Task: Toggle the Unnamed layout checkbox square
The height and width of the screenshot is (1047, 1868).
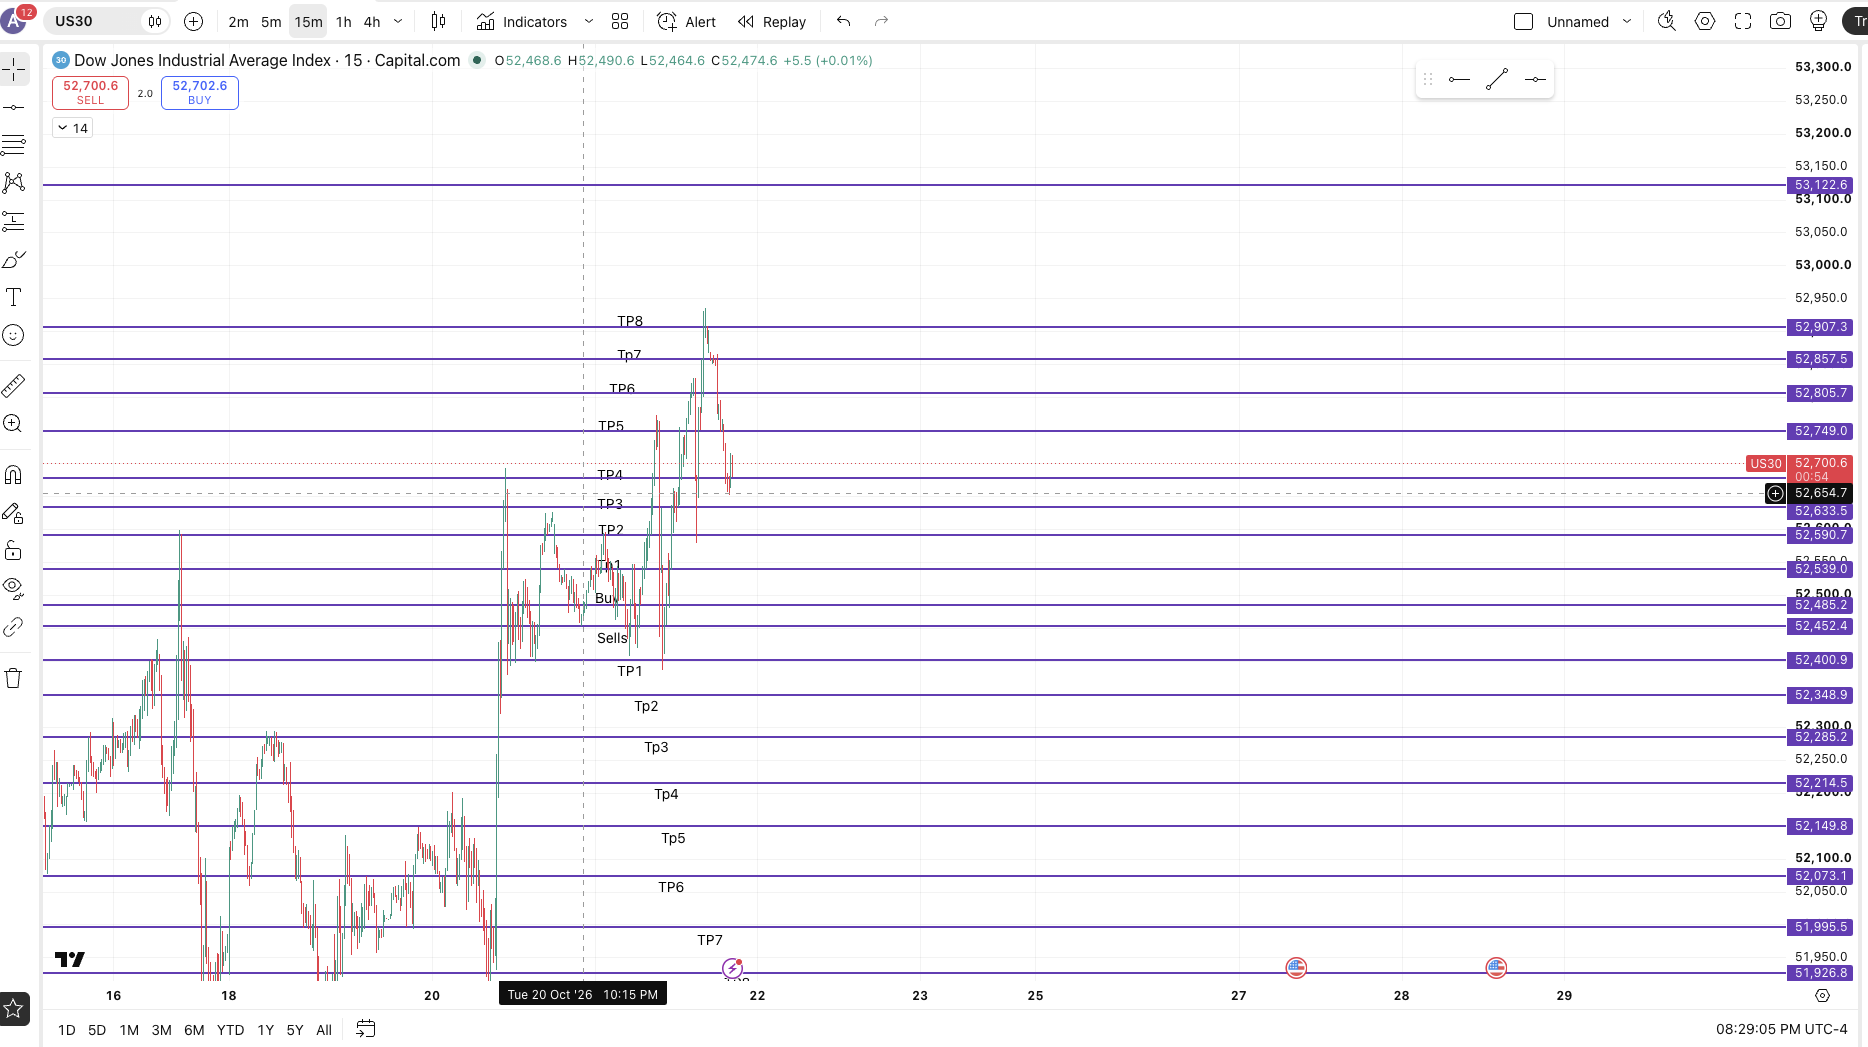Action: (x=1523, y=21)
